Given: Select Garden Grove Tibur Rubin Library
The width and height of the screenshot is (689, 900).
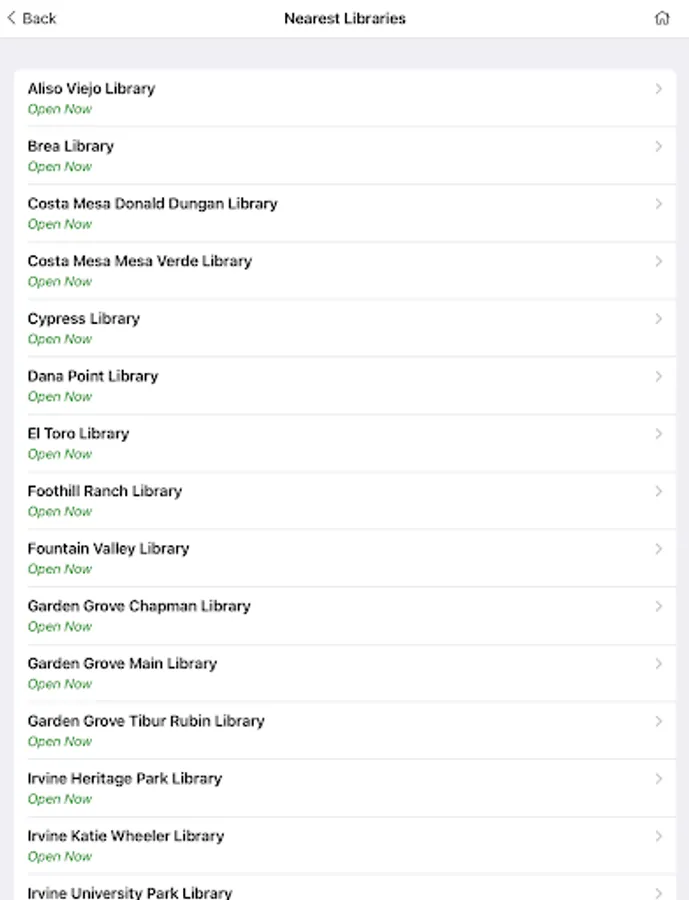Looking at the screenshot, I should point(146,721).
